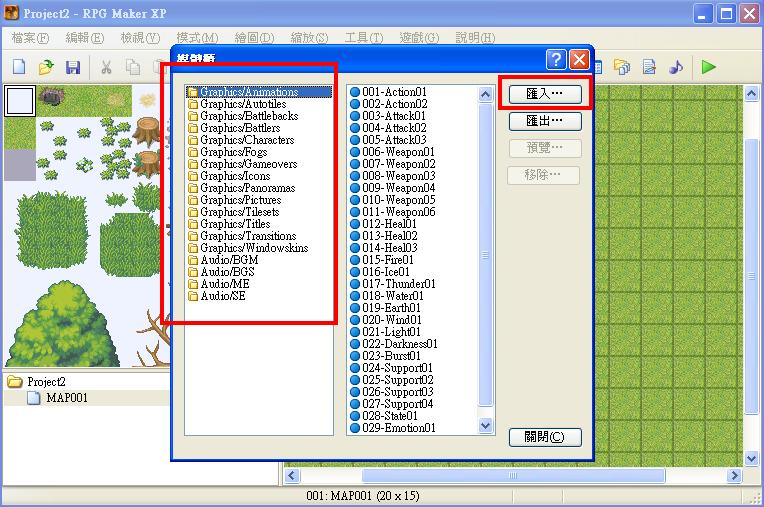
Task: Select the Graphics/Fogs folder
Action: click(228, 152)
